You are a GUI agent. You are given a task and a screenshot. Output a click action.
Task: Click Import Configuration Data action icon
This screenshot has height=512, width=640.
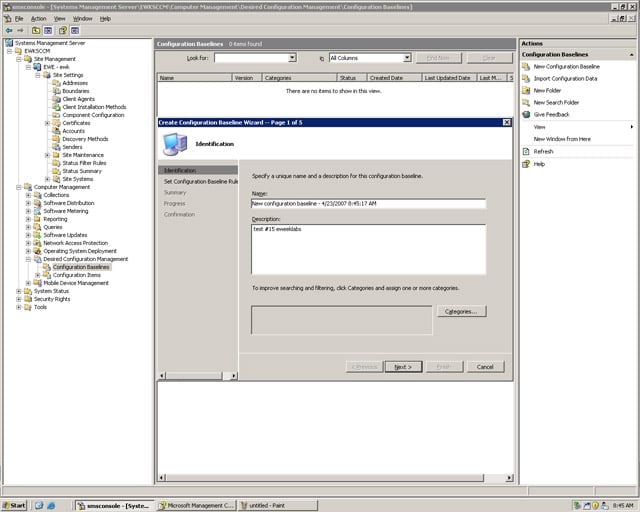pyautogui.click(x=526, y=78)
